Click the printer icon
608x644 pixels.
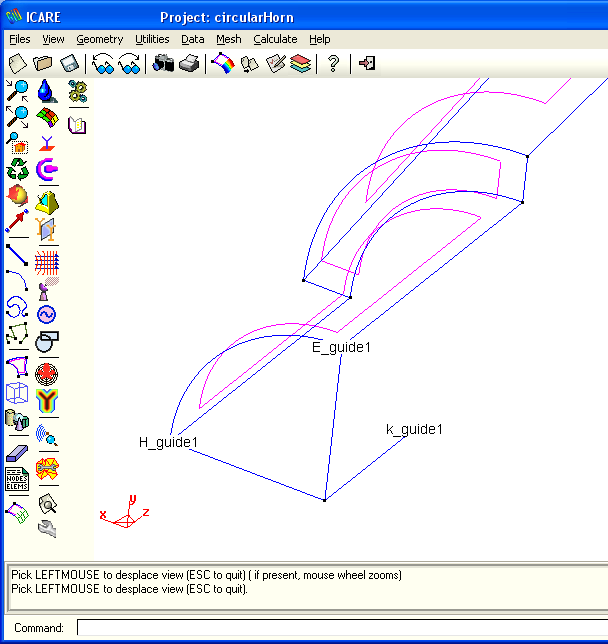point(189,64)
